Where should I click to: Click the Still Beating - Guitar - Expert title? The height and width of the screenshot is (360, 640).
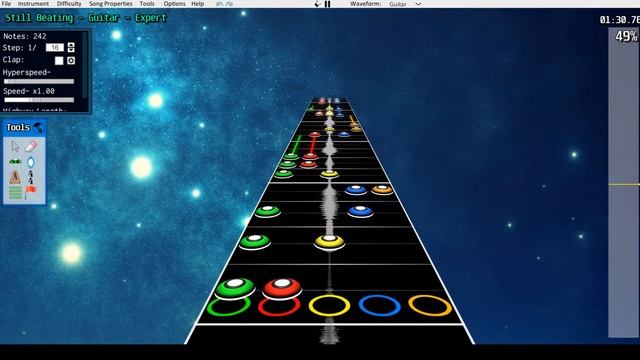point(86,18)
